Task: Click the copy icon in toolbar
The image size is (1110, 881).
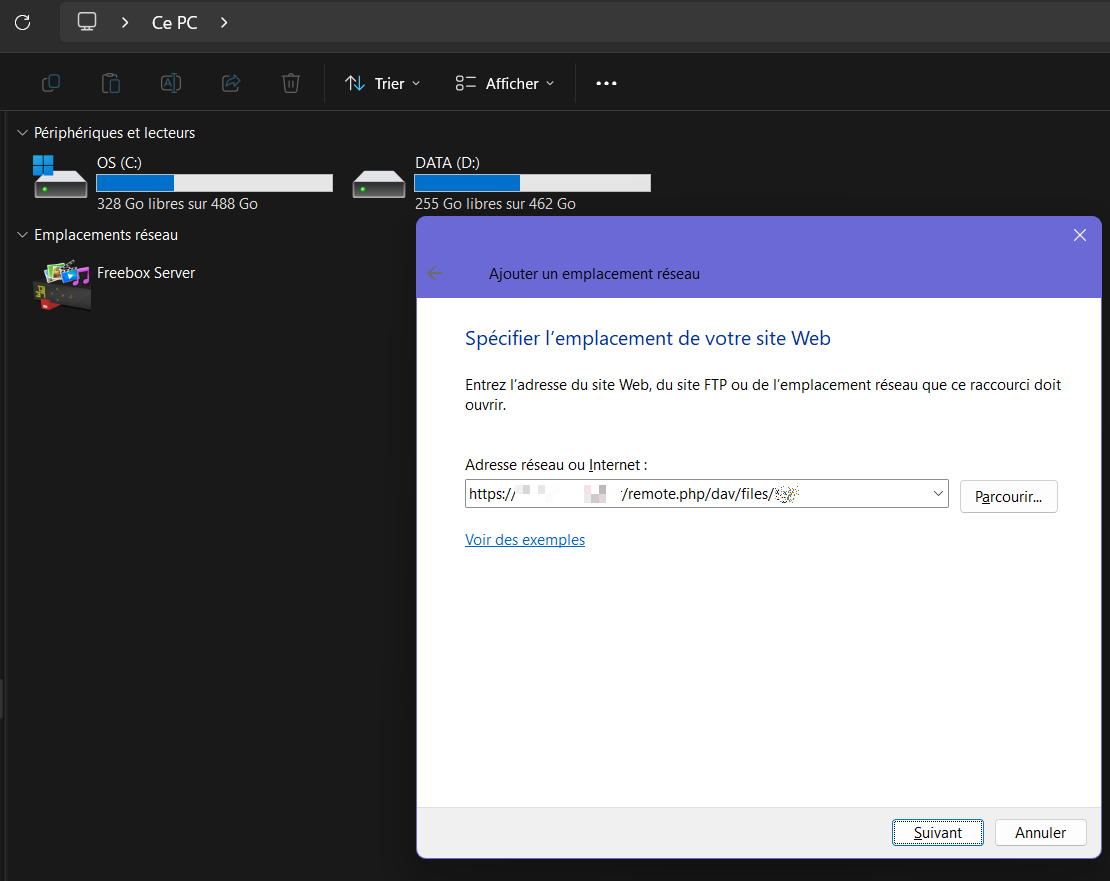Action: tap(51, 83)
